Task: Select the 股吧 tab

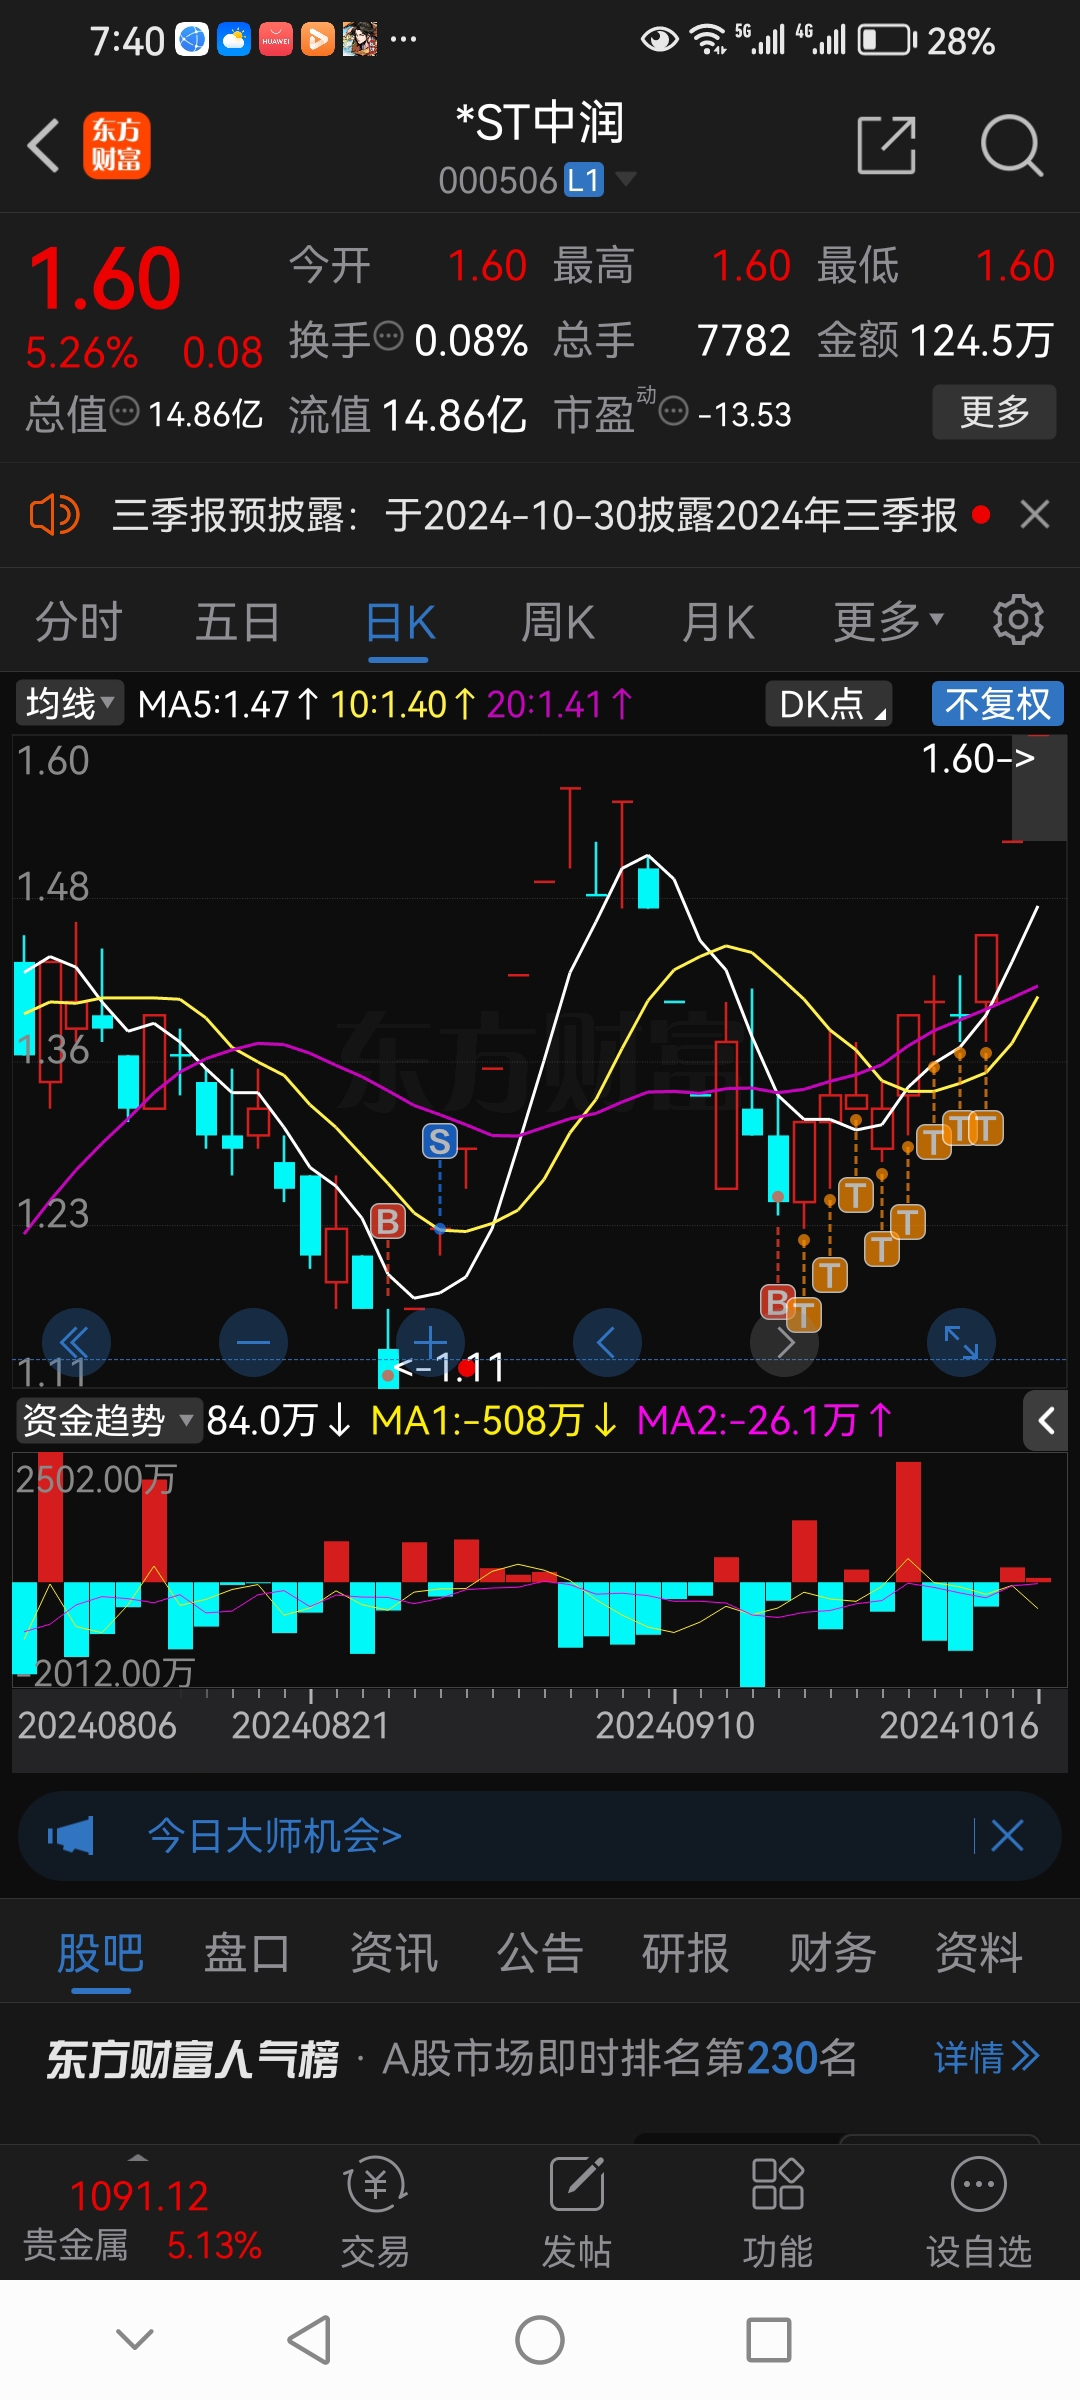Action: tap(100, 1953)
